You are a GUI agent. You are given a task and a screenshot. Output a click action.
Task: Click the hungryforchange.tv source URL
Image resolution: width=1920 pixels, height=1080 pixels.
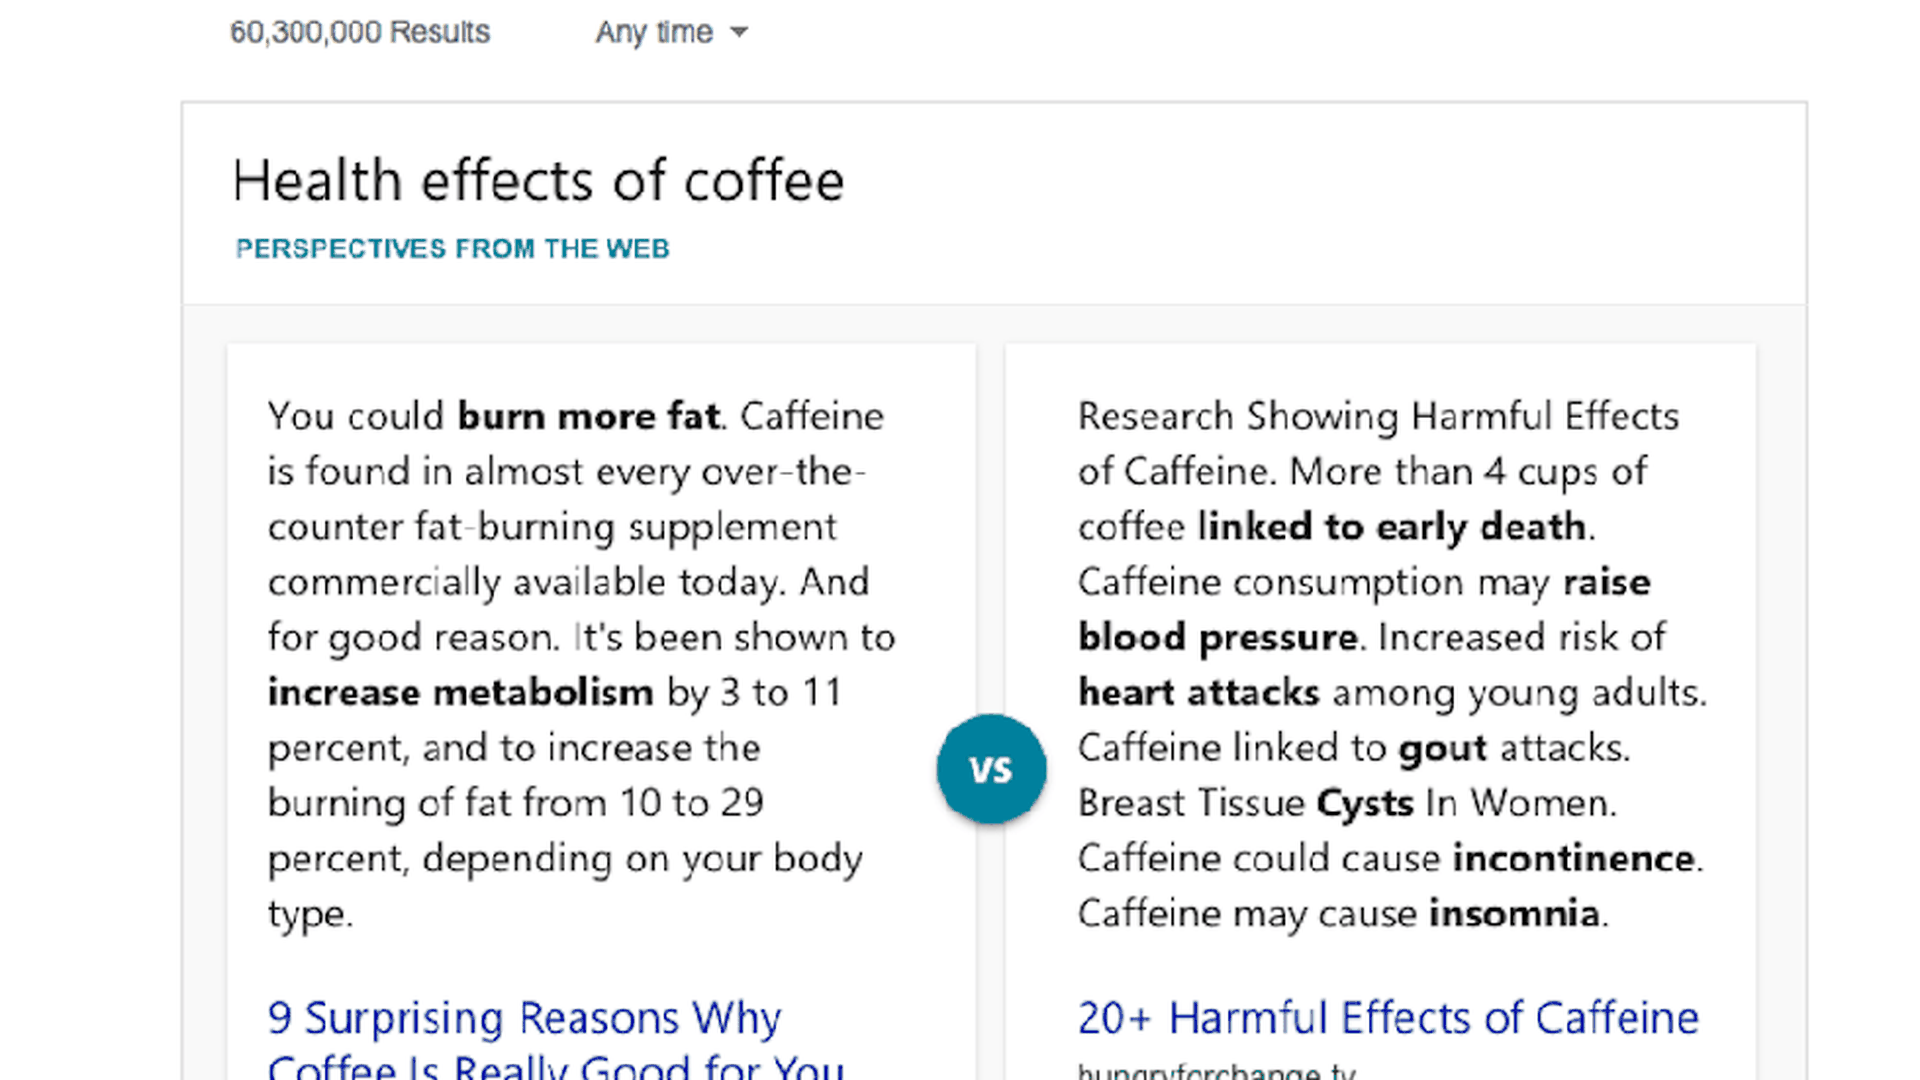coord(1216,1072)
